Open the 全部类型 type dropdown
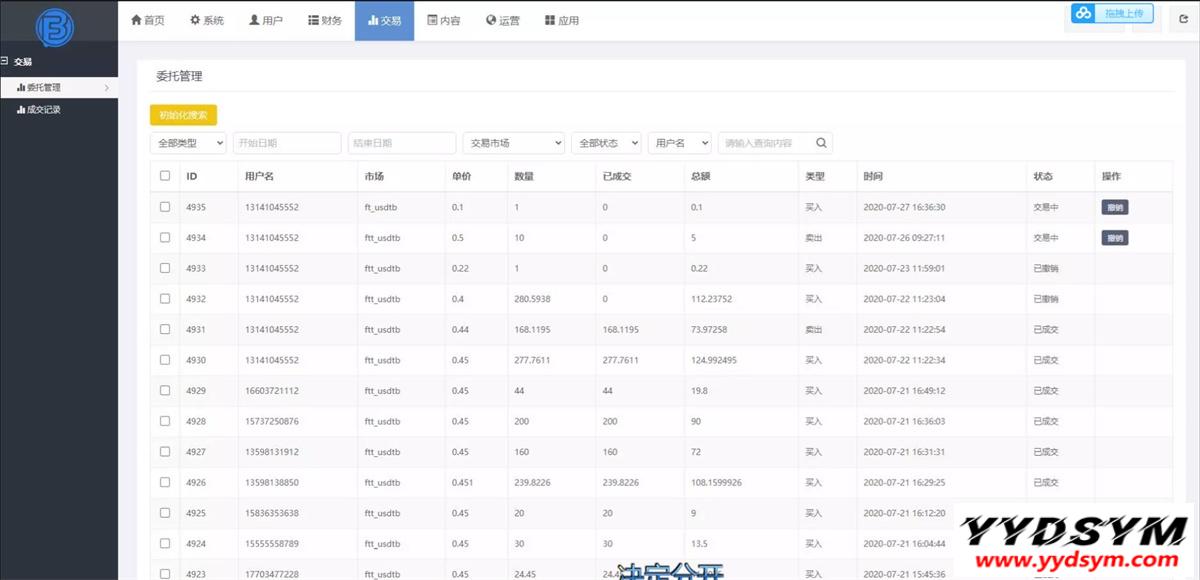 tap(188, 143)
